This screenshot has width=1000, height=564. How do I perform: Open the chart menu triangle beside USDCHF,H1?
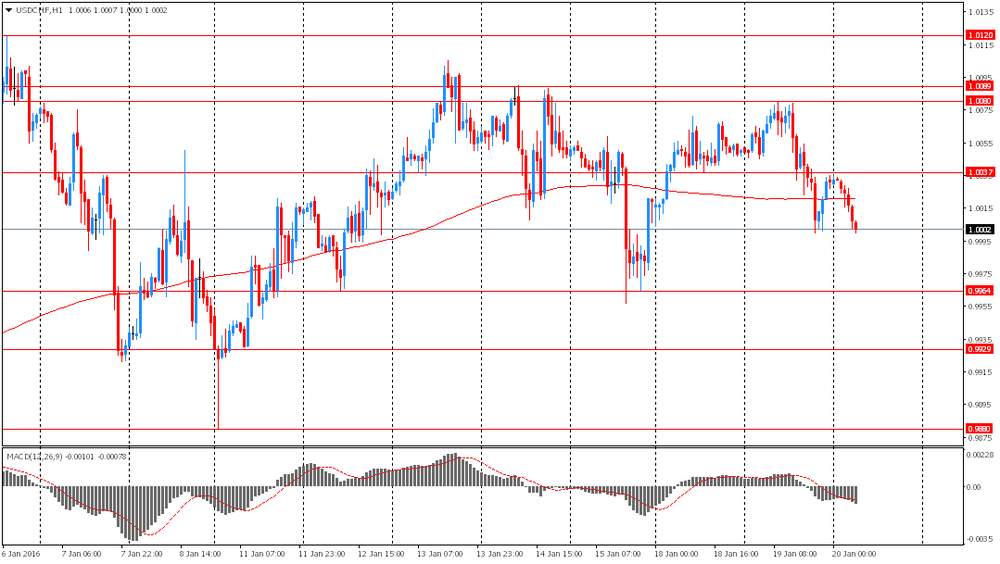(x=9, y=10)
